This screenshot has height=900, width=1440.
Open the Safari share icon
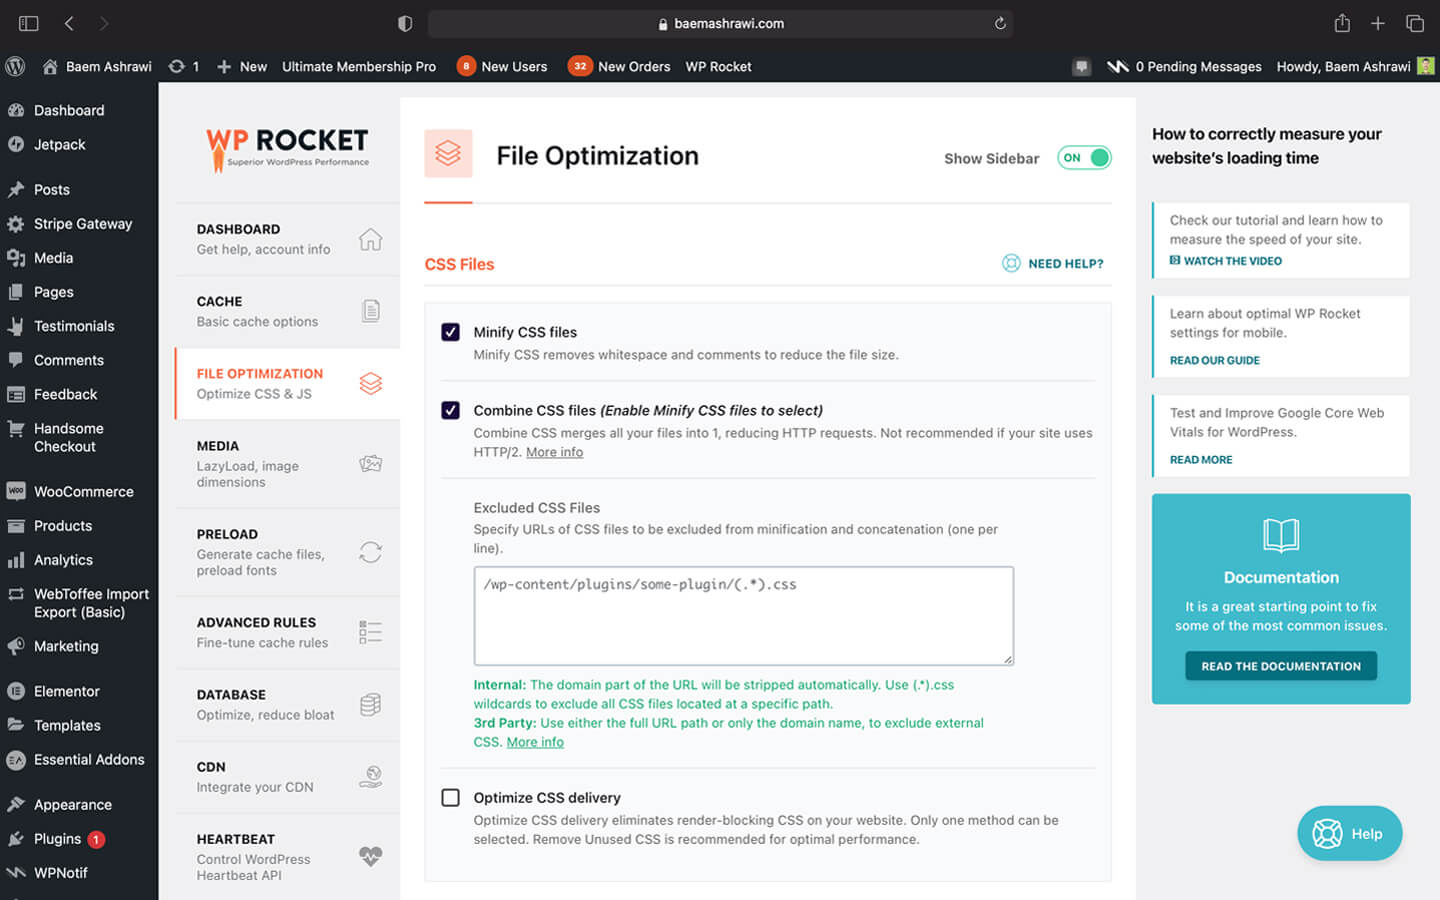pyautogui.click(x=1342, y=23)
